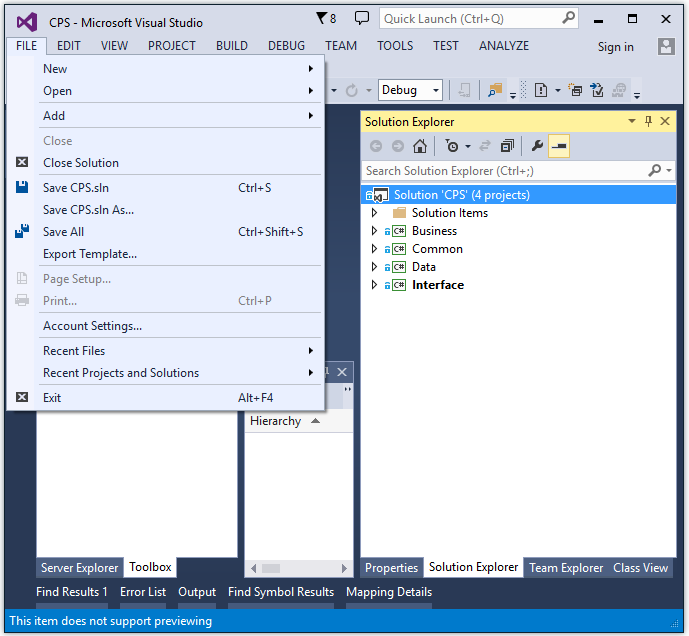
Task: Switch to the Team Explorer tab
Action: (566, 567)
